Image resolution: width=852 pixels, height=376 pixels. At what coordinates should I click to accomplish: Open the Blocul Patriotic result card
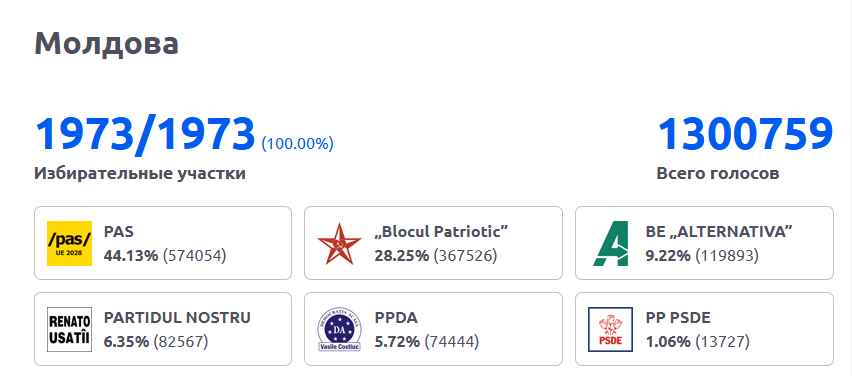tap(433, 243)
